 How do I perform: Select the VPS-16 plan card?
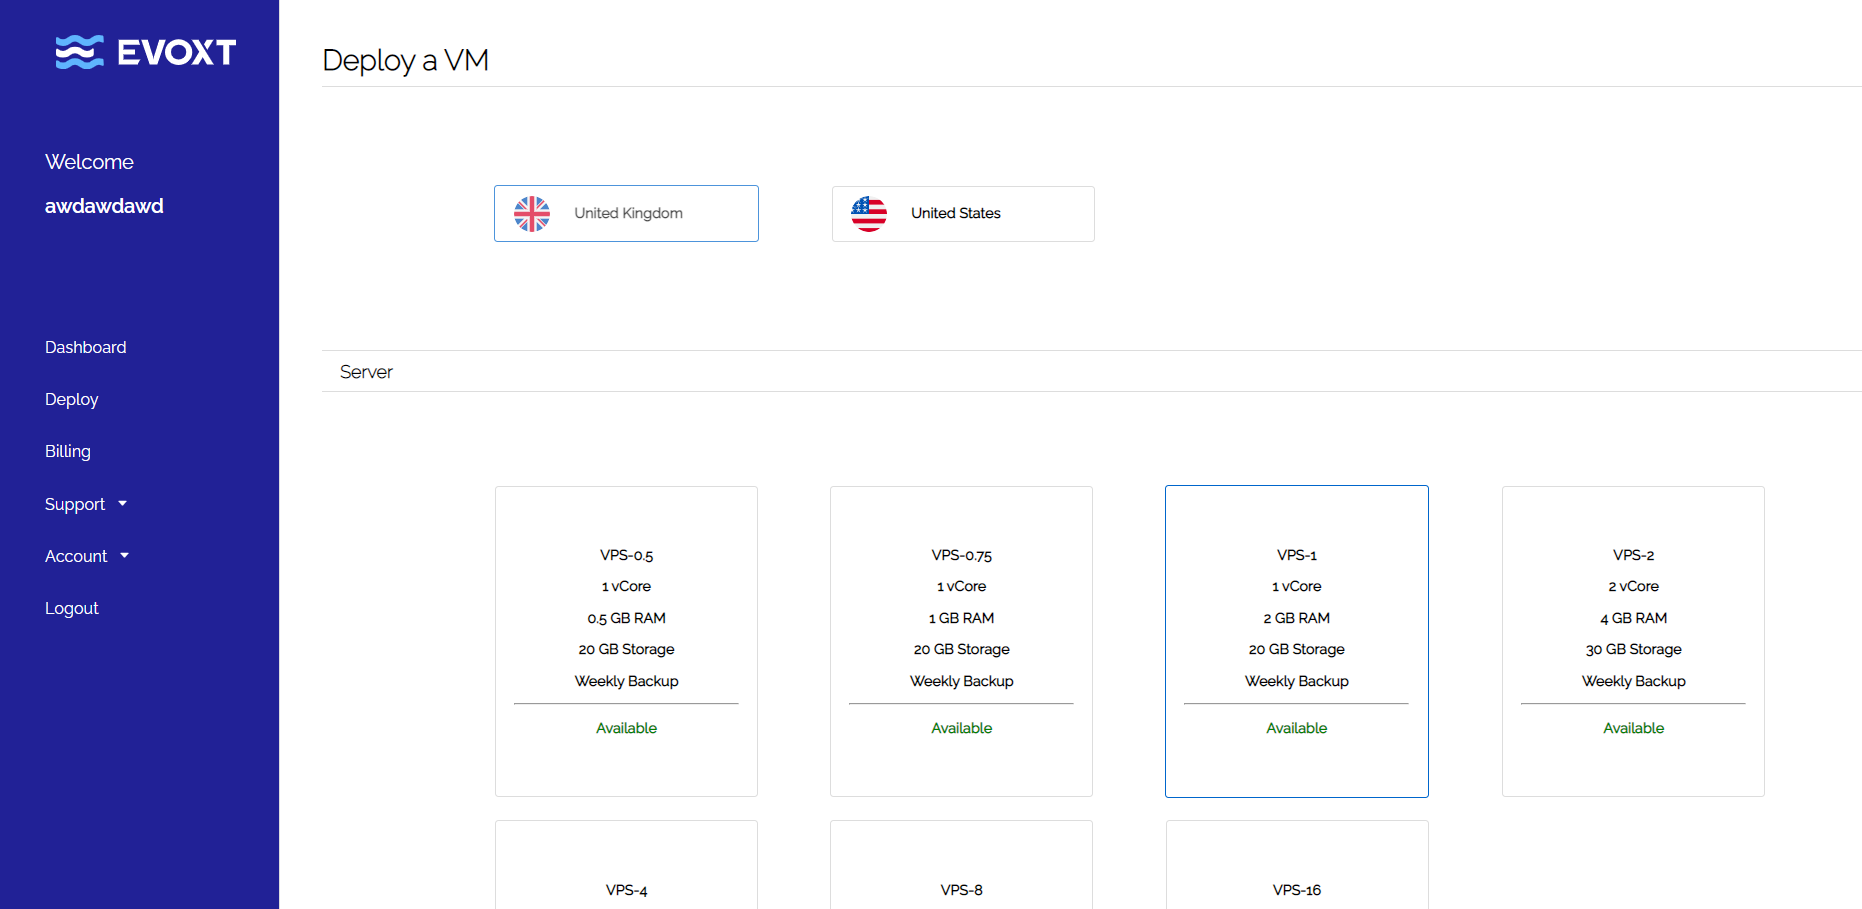(1296, 868)
